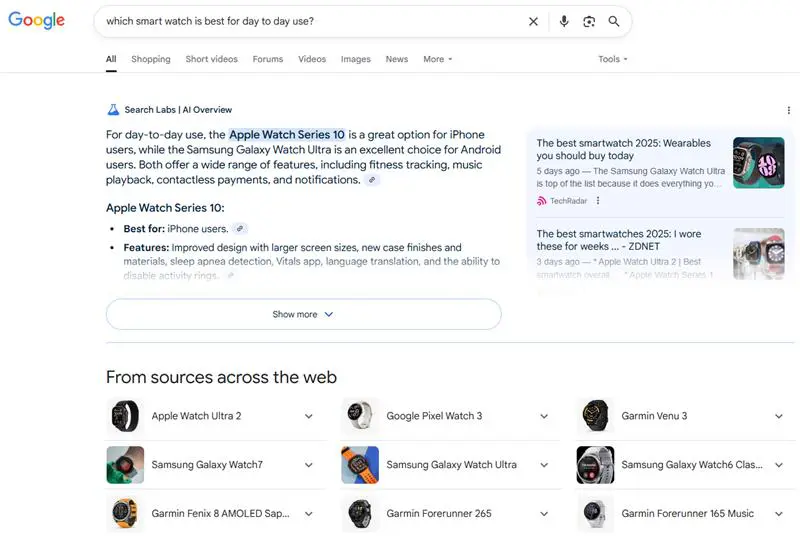Go to the Google logo homepage
The width and height of the screenshot is (800, 538).
click(x=36, y=20)
